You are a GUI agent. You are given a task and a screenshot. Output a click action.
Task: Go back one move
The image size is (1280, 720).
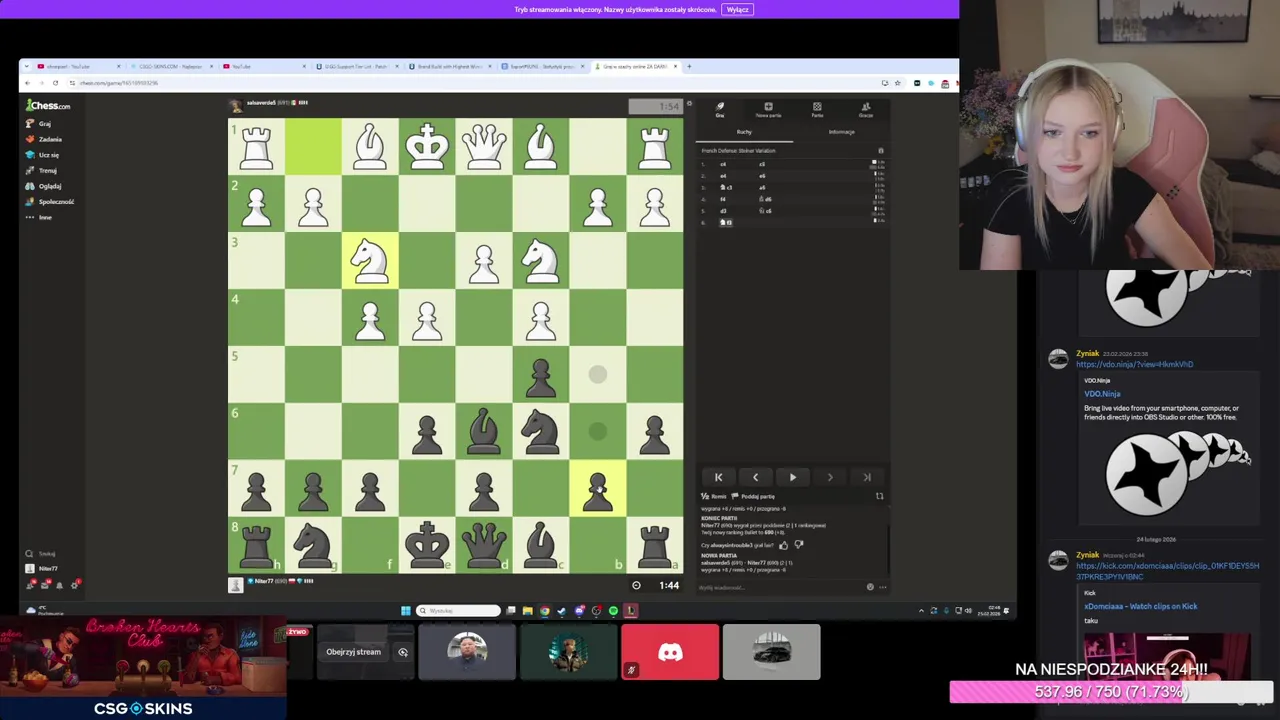click(755, 477)
